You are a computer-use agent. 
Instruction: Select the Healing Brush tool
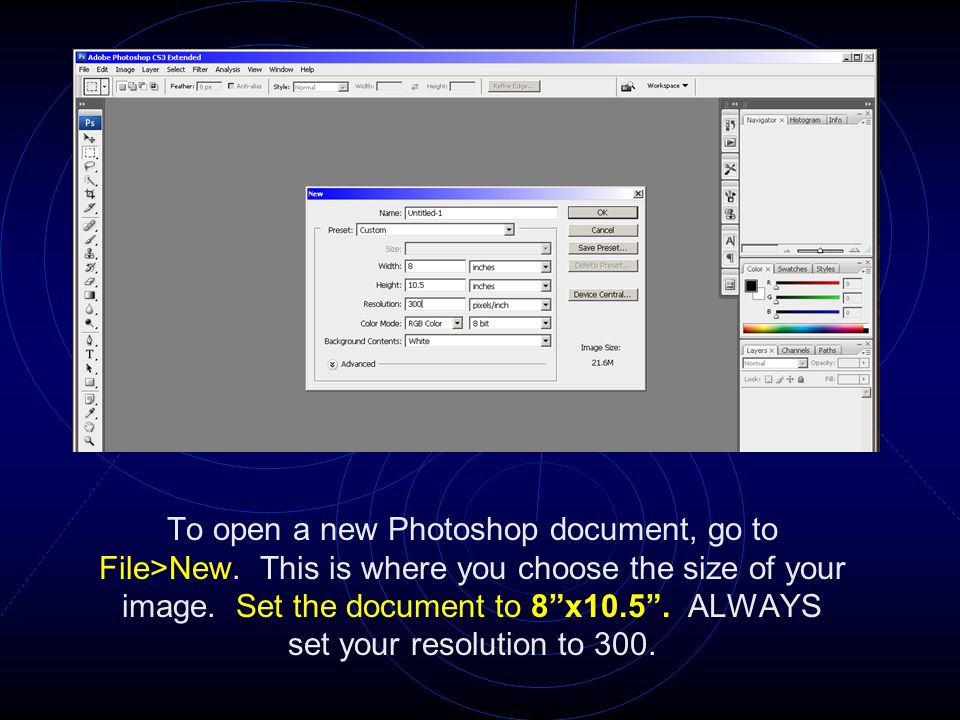[x=89, y=225]
